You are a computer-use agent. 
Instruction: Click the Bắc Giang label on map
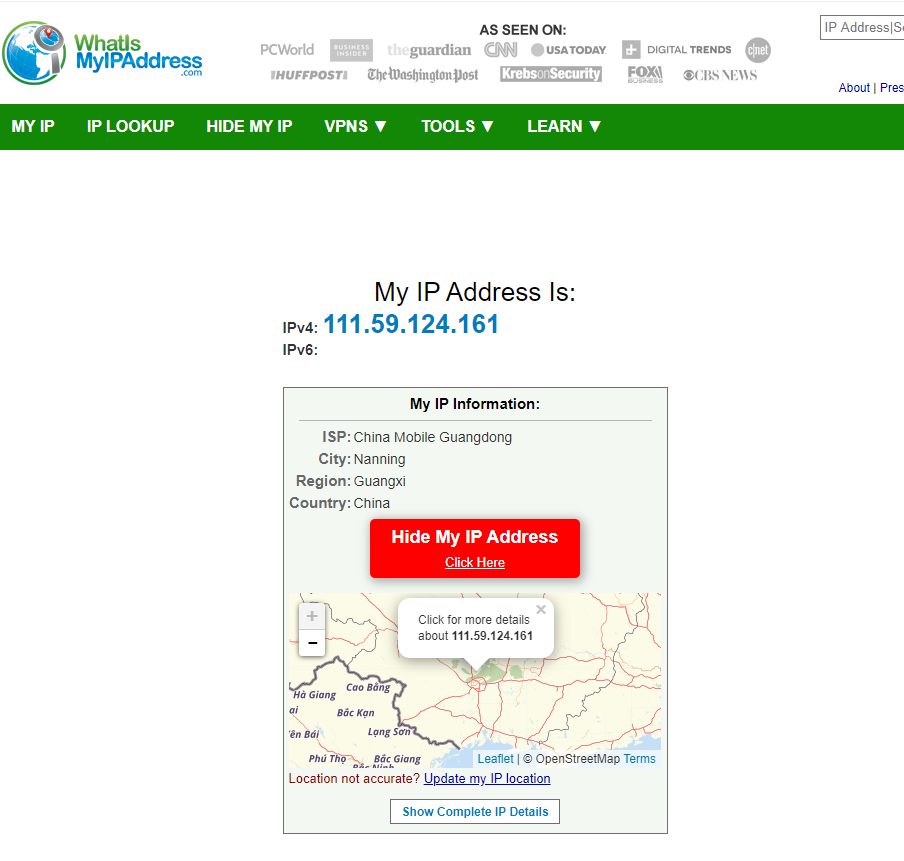tap(397, 759)
